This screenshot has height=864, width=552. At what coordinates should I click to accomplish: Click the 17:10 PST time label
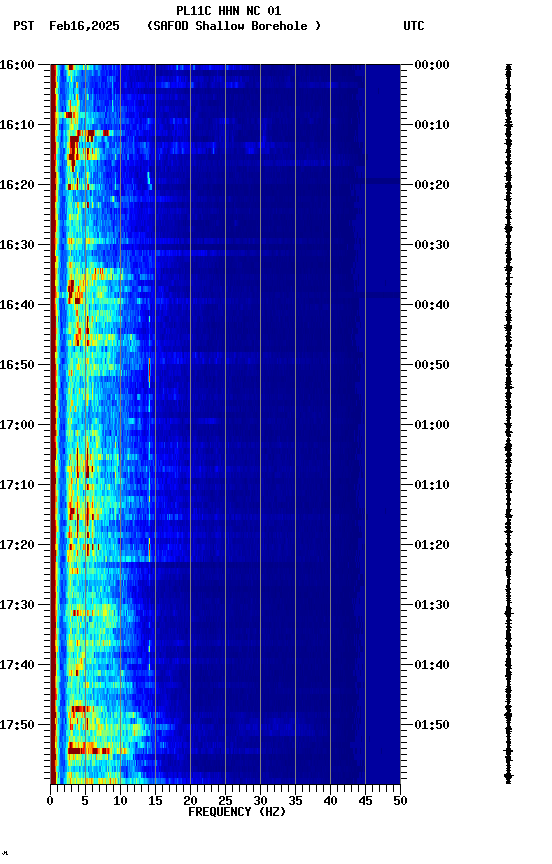click(x=17, y=485)
